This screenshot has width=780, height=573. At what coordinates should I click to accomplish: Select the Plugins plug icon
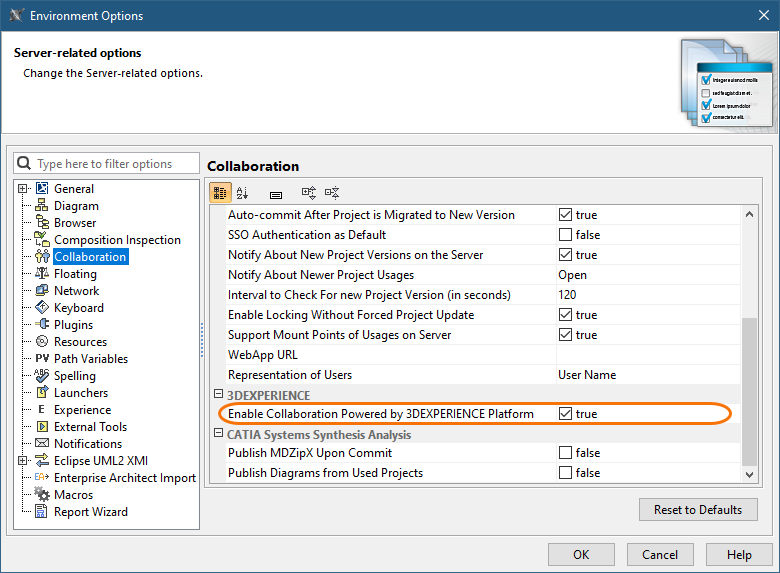[43, 325]
